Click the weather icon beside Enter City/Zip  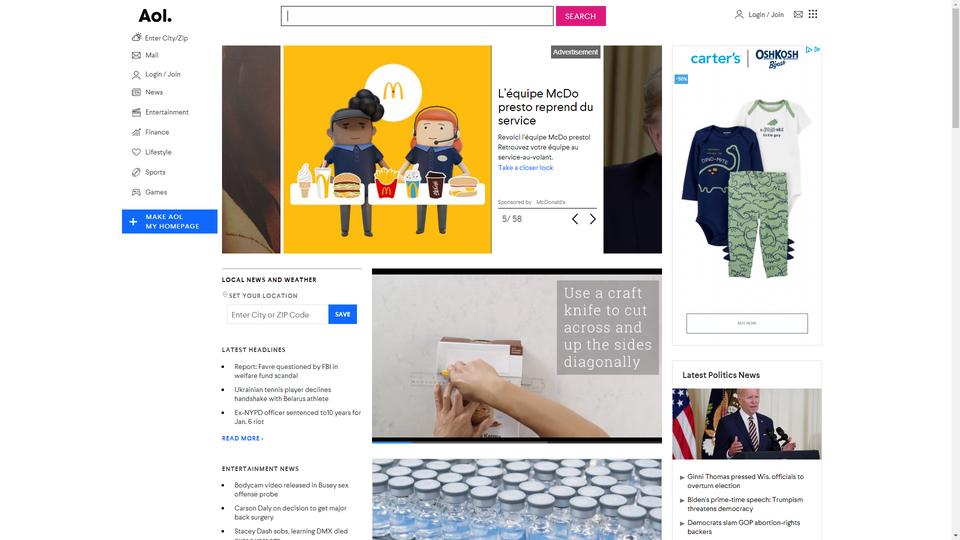pos(137,37)
